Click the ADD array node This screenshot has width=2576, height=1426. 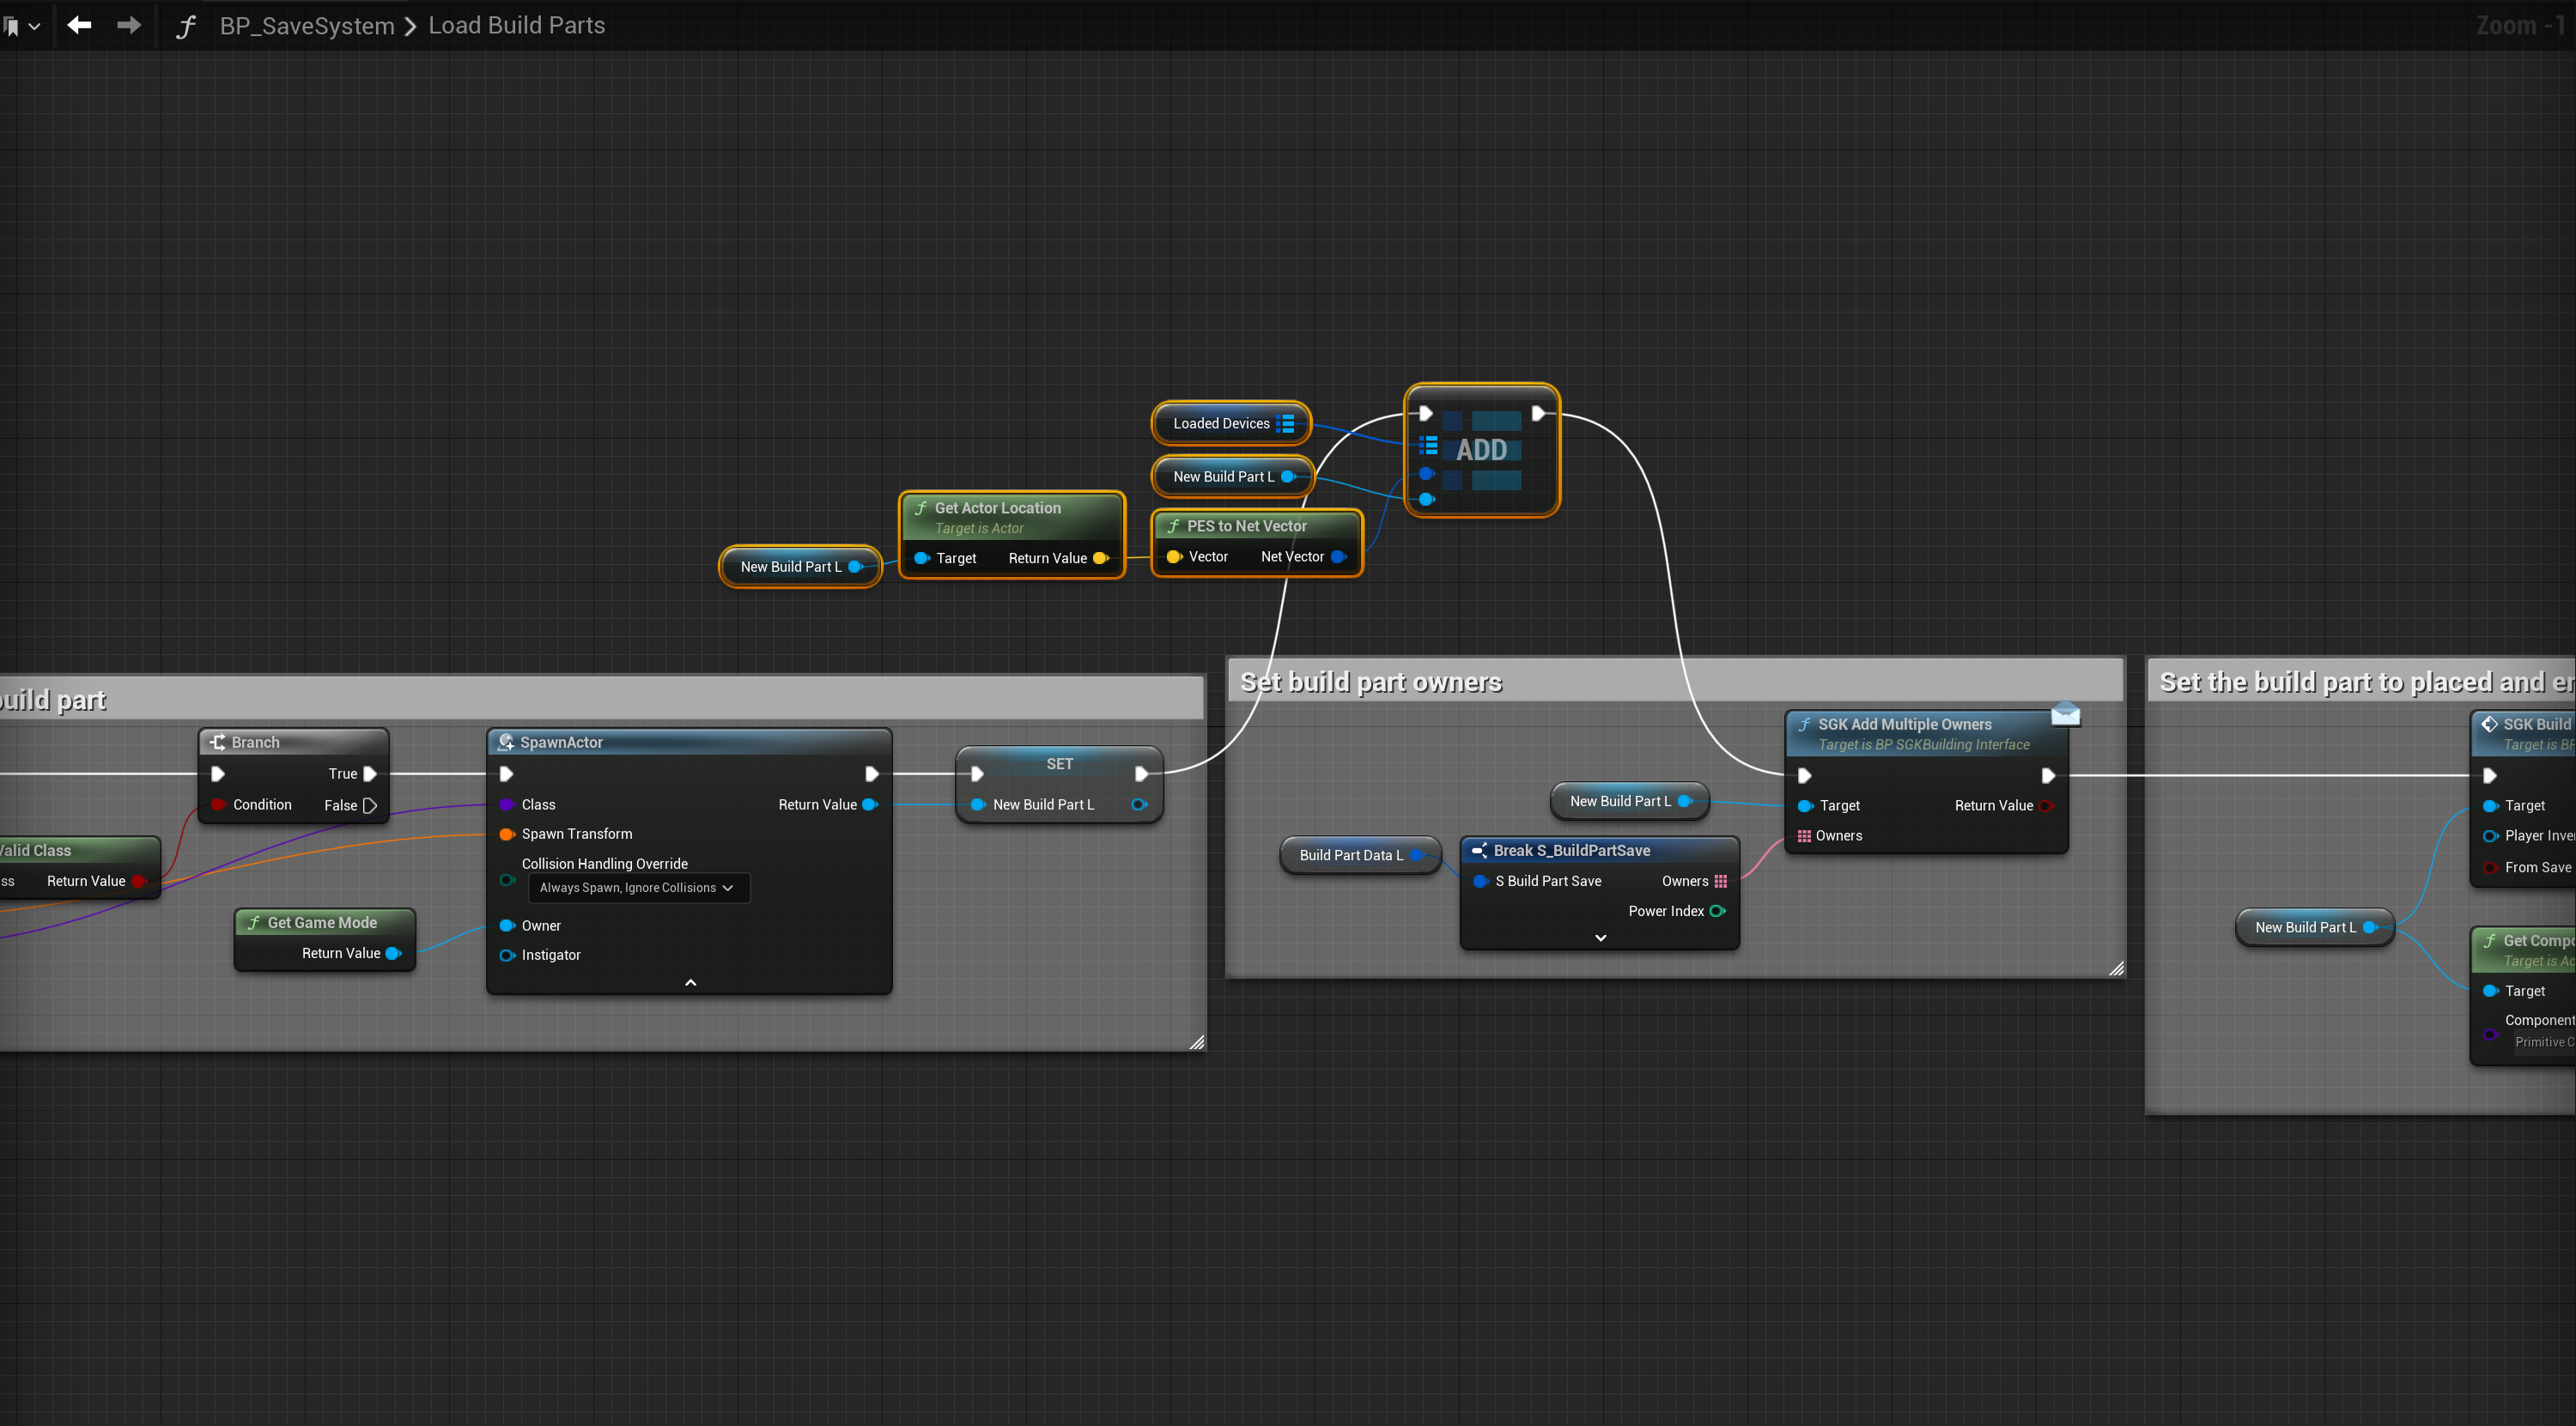click(x=1481, y=450)
